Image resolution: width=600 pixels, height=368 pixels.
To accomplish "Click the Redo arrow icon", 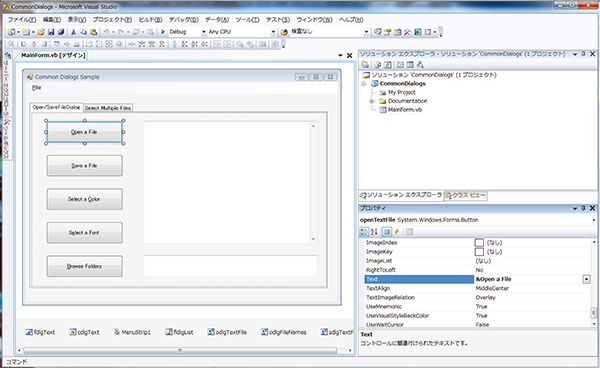I will coord(121,32).
